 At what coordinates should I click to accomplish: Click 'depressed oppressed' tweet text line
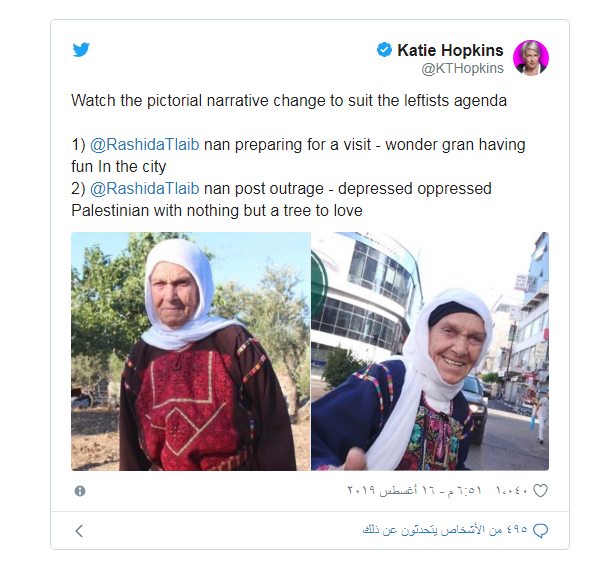[x=281, y=189]
